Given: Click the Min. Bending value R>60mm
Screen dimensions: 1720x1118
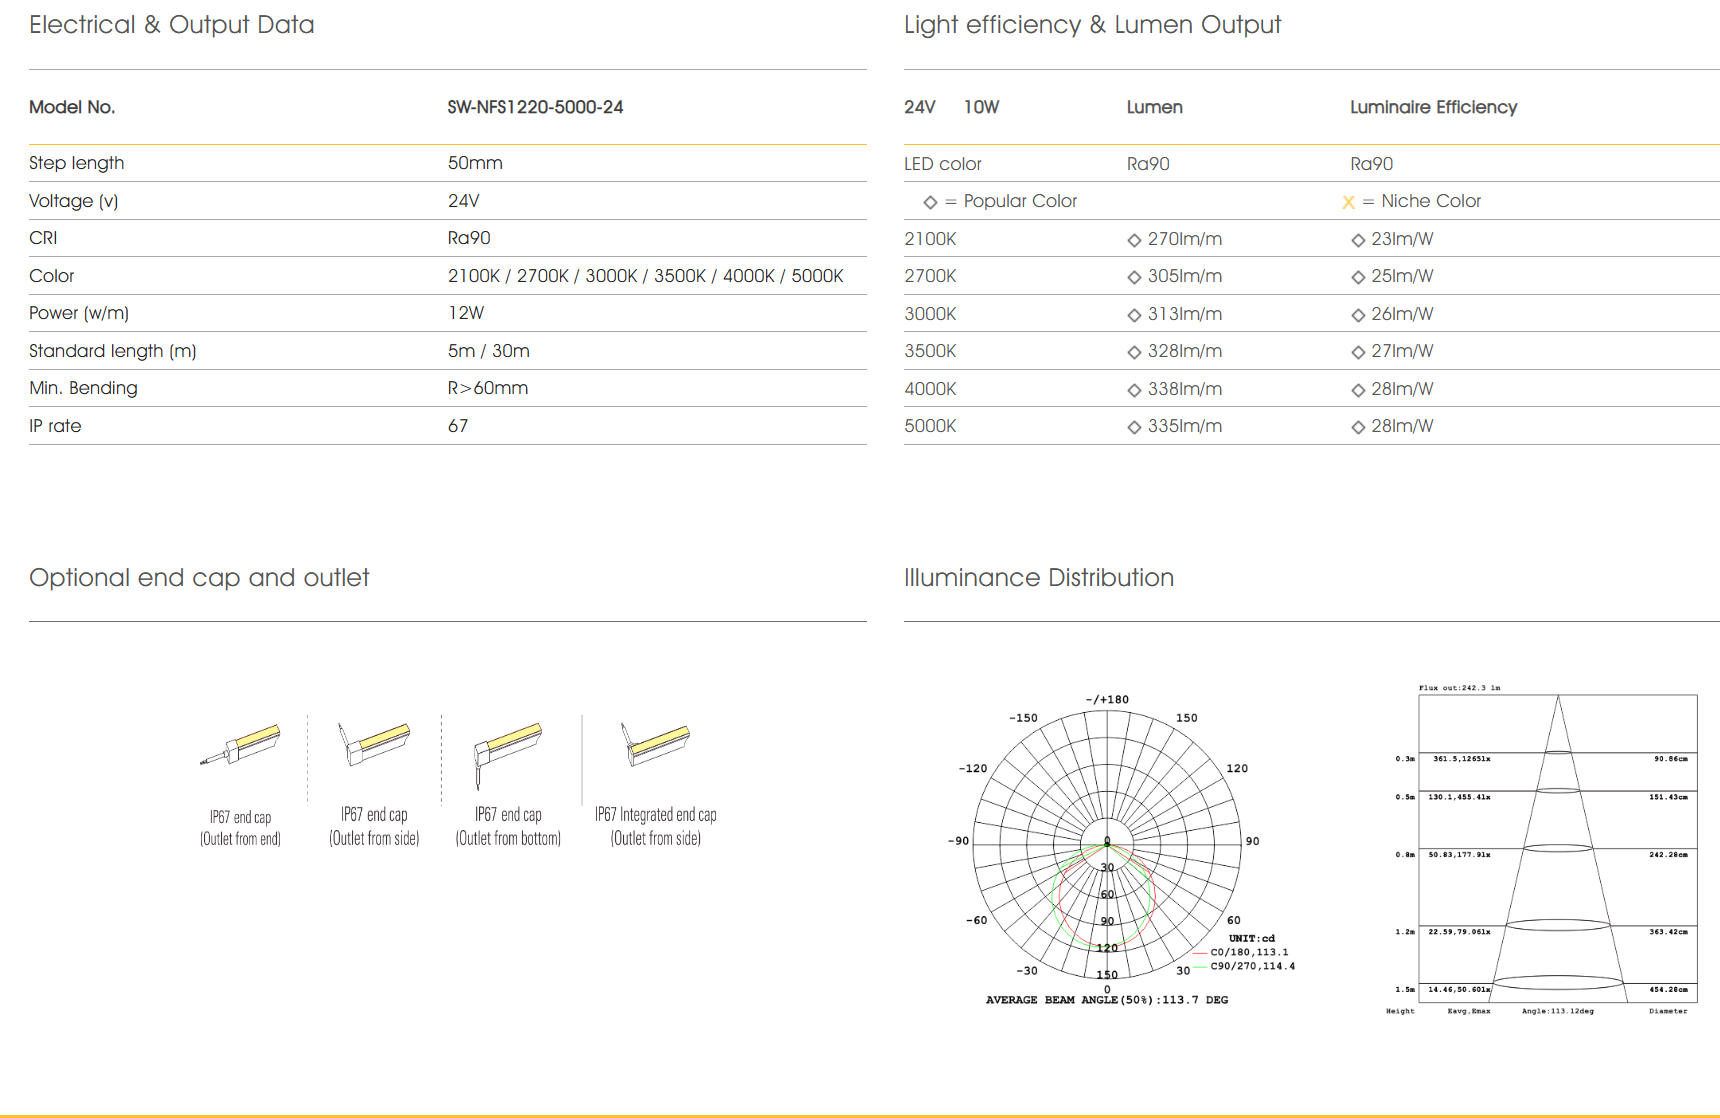Looking at the screenshot, I should point(488,388).
